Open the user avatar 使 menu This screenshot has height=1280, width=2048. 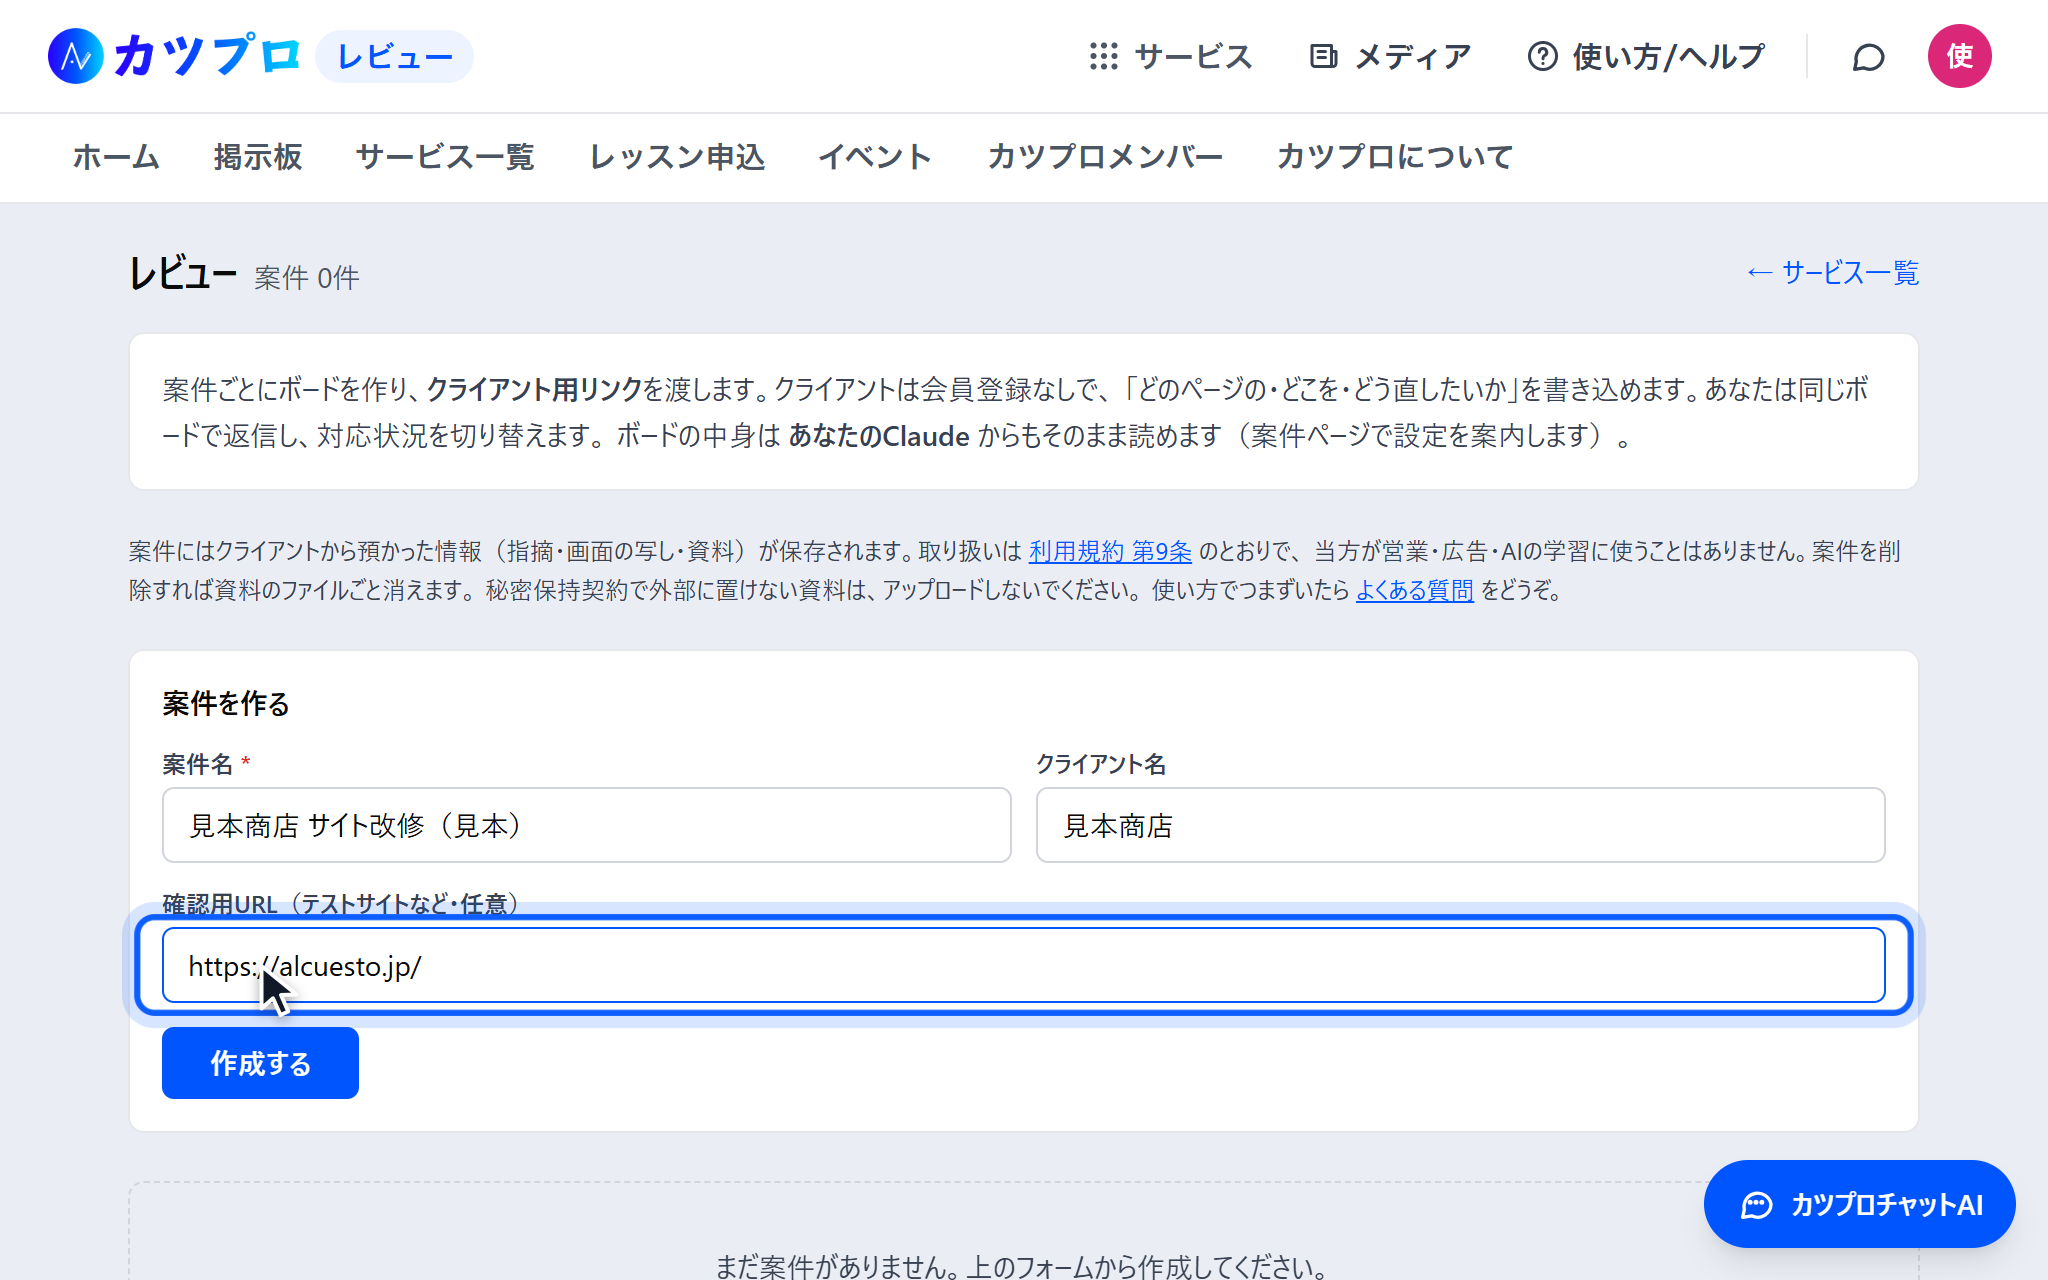click(x=1959, y=56)
